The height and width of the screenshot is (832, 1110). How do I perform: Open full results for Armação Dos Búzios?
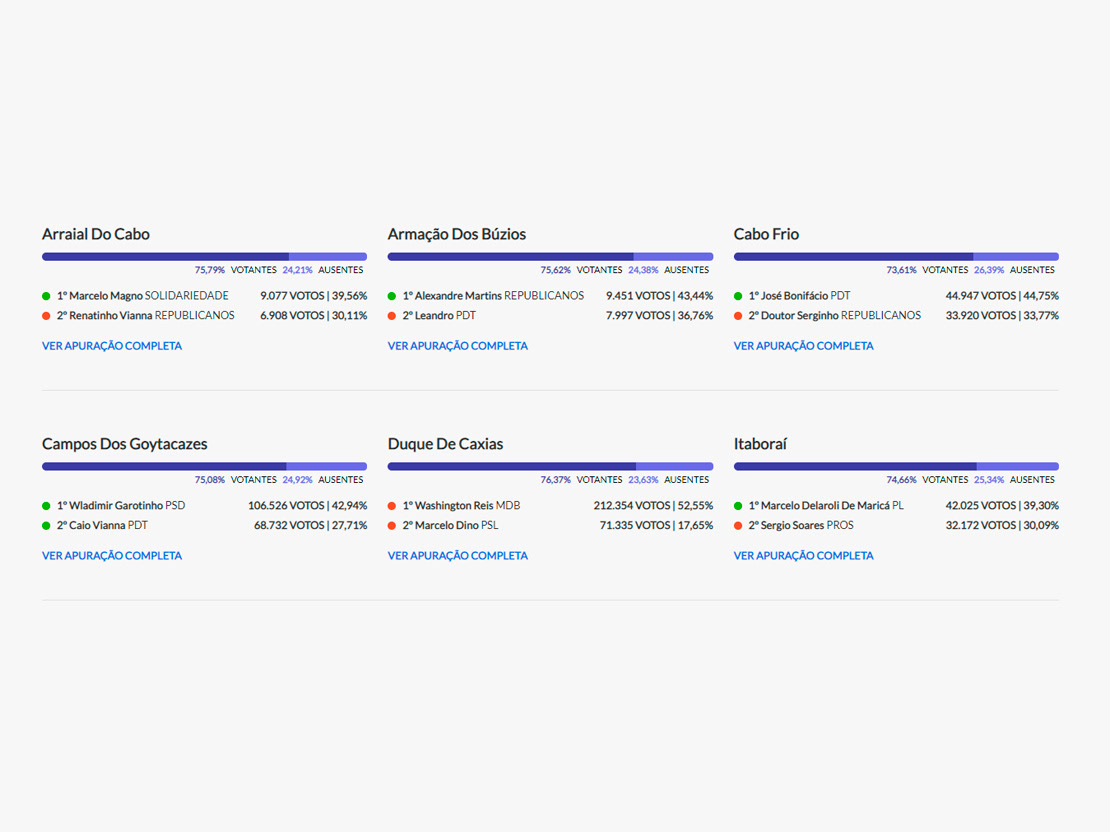pos(457,346)
